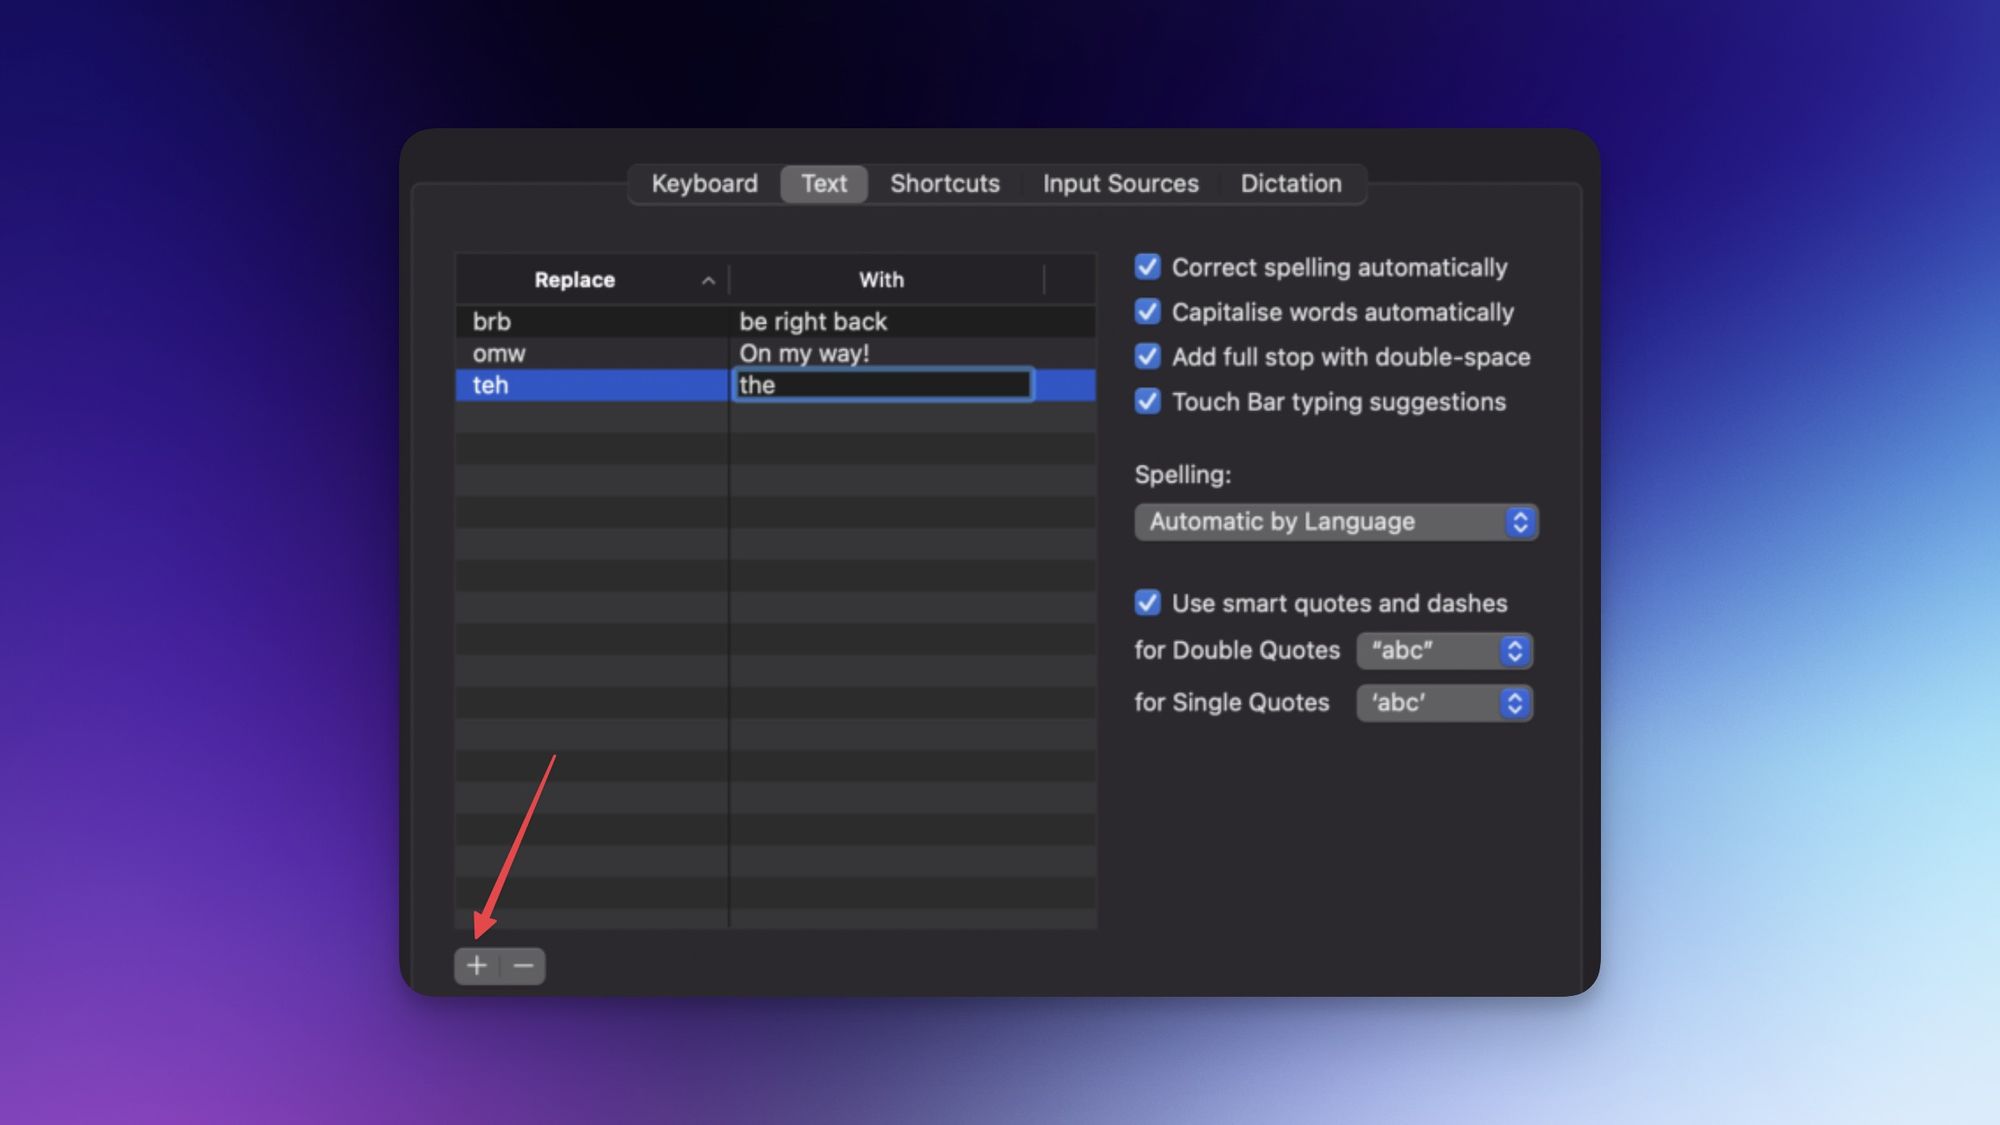2000x1125 pixels.
Task: Click the With column header
Action: 881,280
